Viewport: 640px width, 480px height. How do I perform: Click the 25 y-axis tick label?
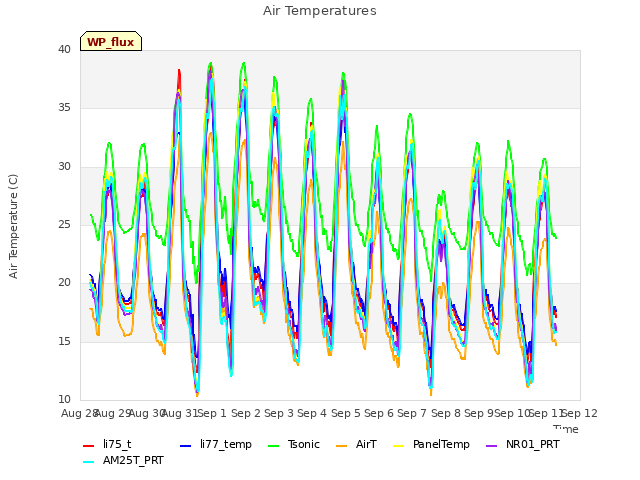point(64,224)
